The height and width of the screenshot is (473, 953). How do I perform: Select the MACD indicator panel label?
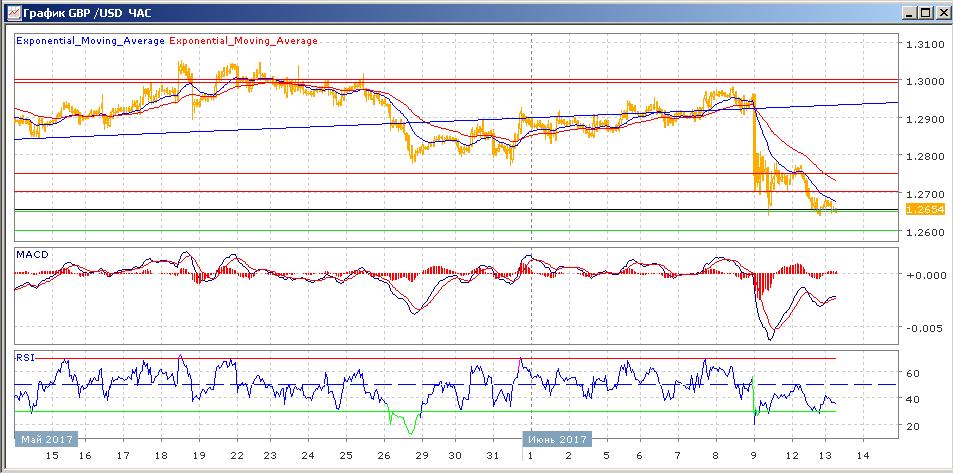pyautogui.click(x=33, y=255)
